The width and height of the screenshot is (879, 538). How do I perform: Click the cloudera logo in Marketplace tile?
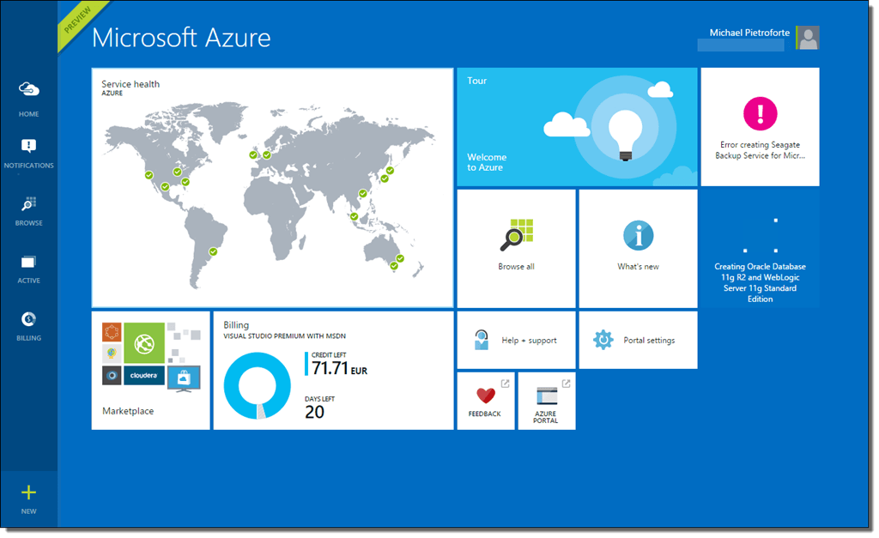(x=144, y=375)
